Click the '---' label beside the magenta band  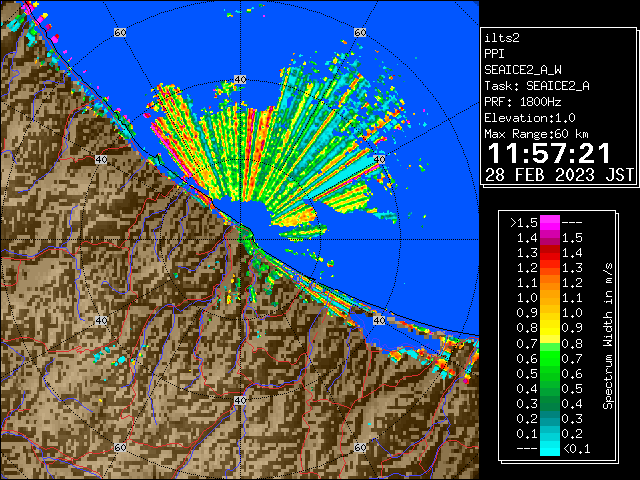[x=572, y=223]
